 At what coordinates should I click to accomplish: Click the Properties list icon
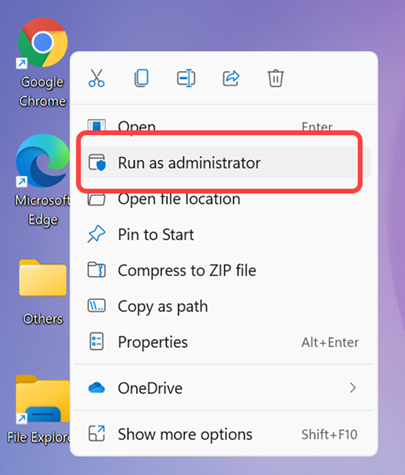97,342
